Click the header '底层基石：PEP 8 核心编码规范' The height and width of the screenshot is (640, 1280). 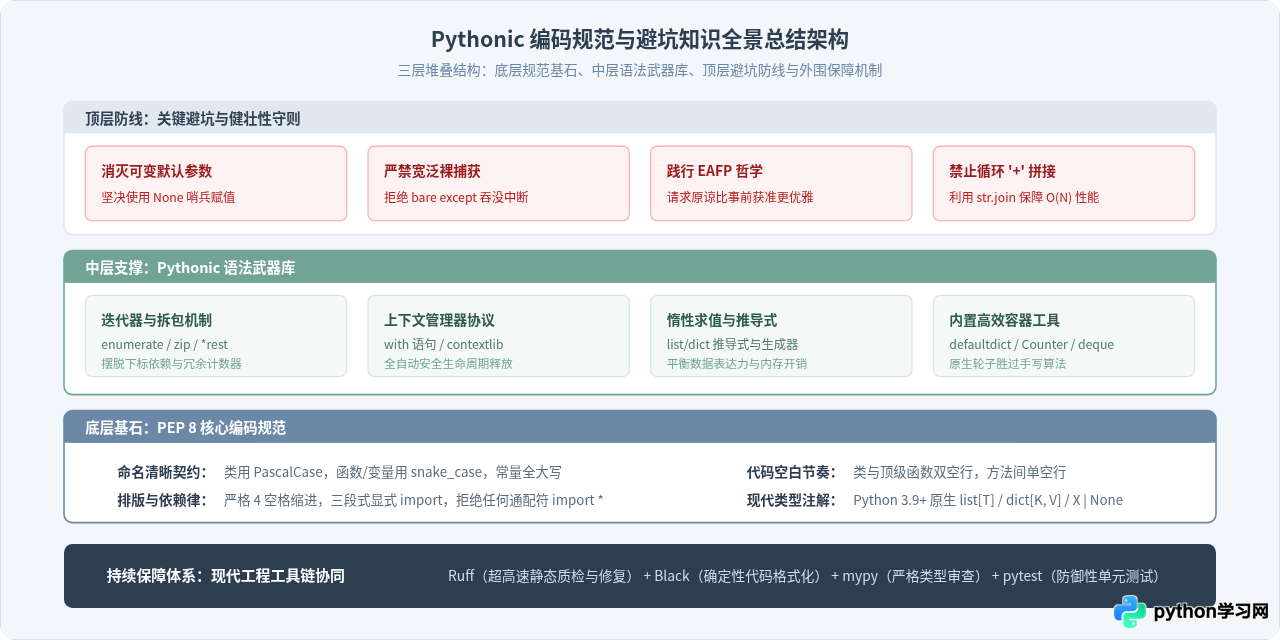[x=185, y=427]
